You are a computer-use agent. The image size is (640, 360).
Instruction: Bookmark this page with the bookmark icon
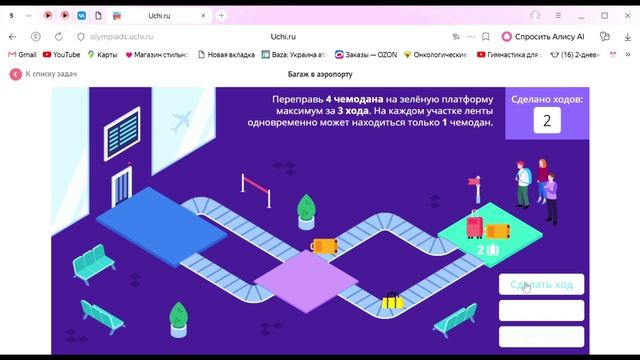pos(486,37)
